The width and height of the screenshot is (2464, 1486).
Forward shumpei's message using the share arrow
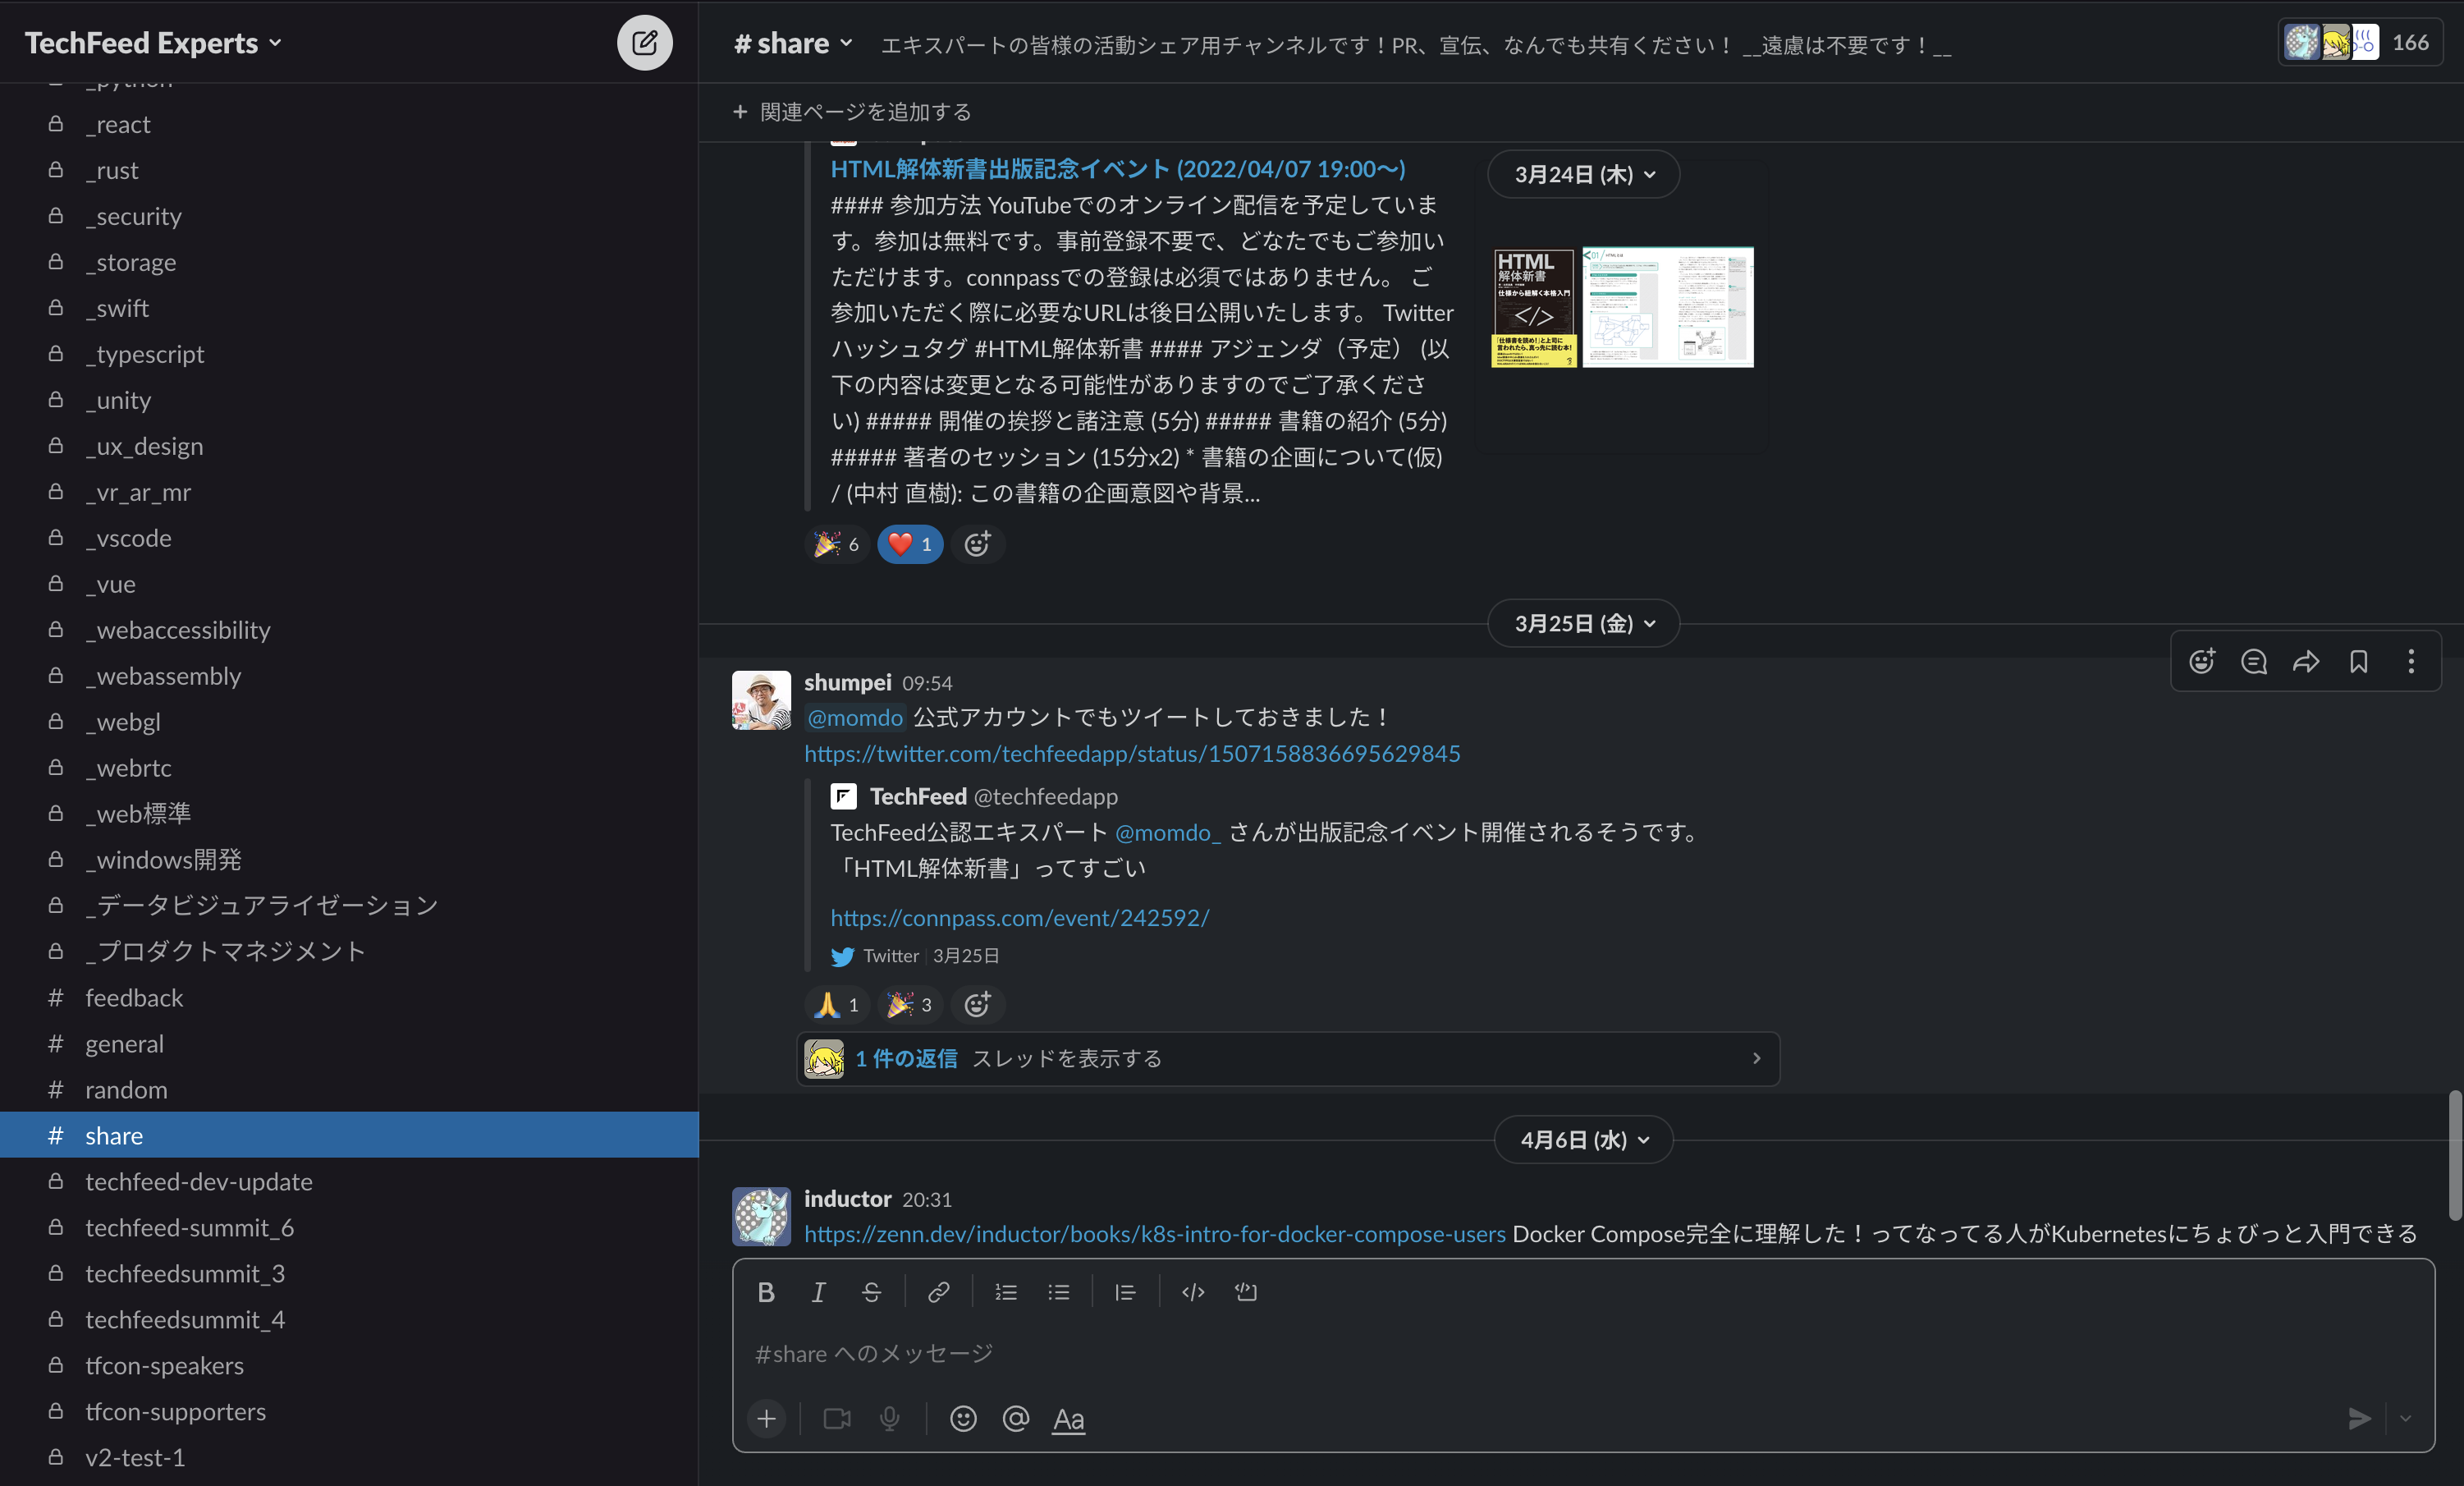click(x=2306, y=661)
